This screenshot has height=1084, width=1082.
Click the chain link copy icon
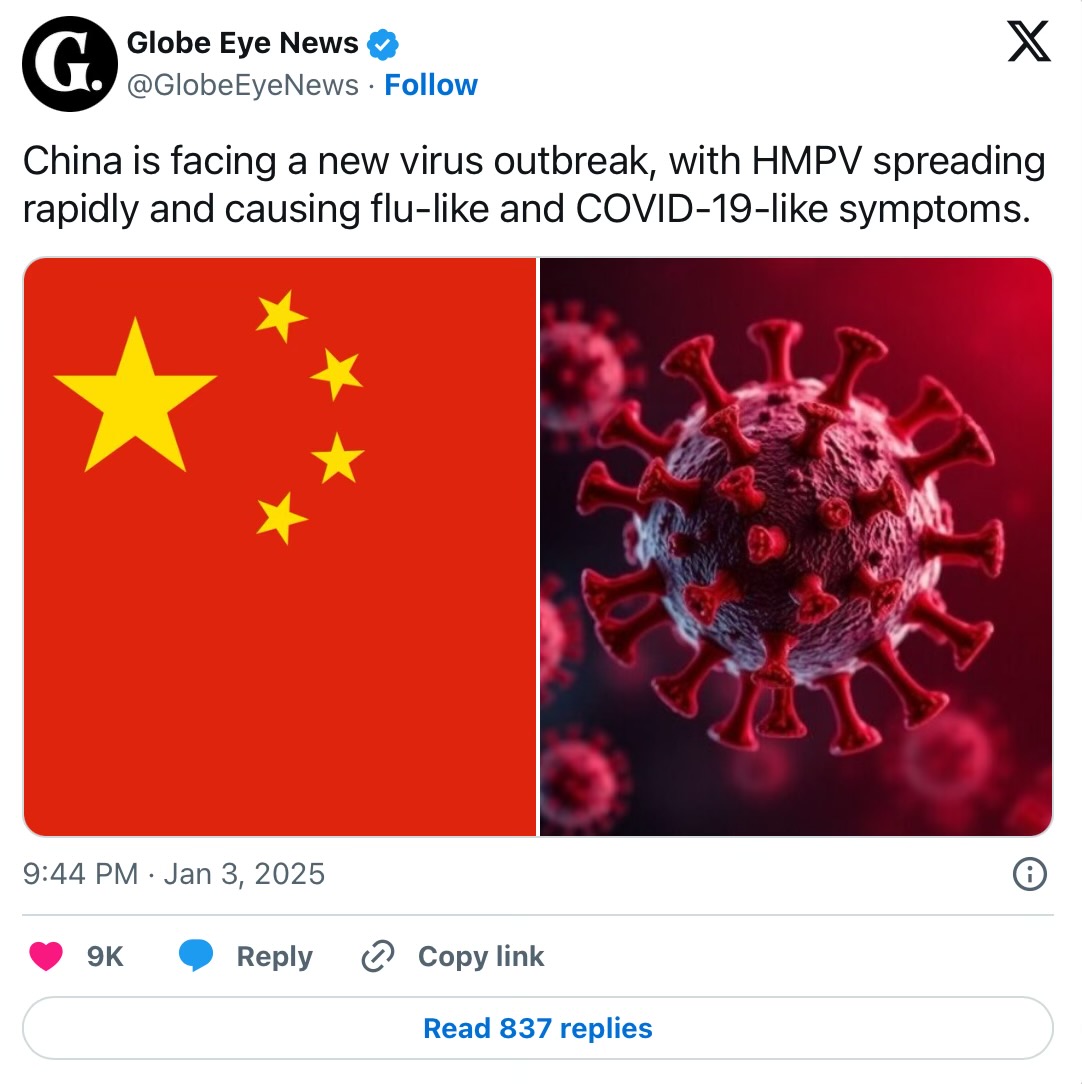(378, 956)
